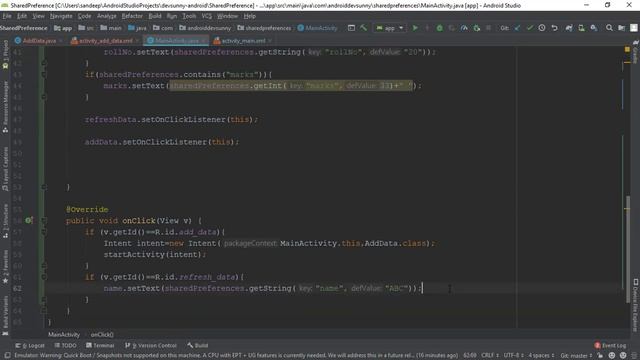Viewport: 640px width, 360px height.
Task: Open the Project tool window side tab
Action: 5,53
